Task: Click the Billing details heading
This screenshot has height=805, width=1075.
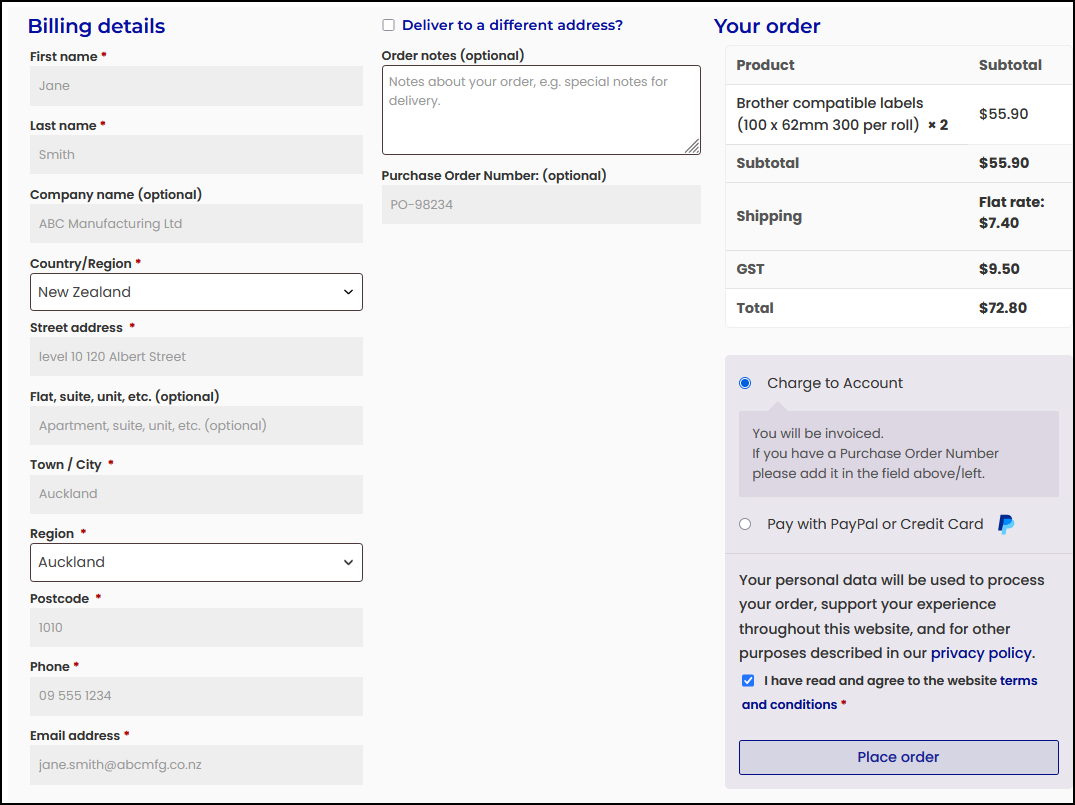Action: point(97,26)
